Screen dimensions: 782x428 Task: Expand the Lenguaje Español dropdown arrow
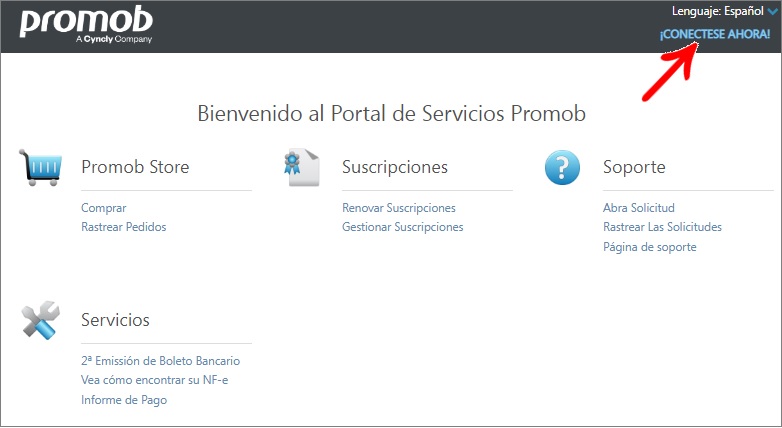pyautogui.click(x=773, y=11)
